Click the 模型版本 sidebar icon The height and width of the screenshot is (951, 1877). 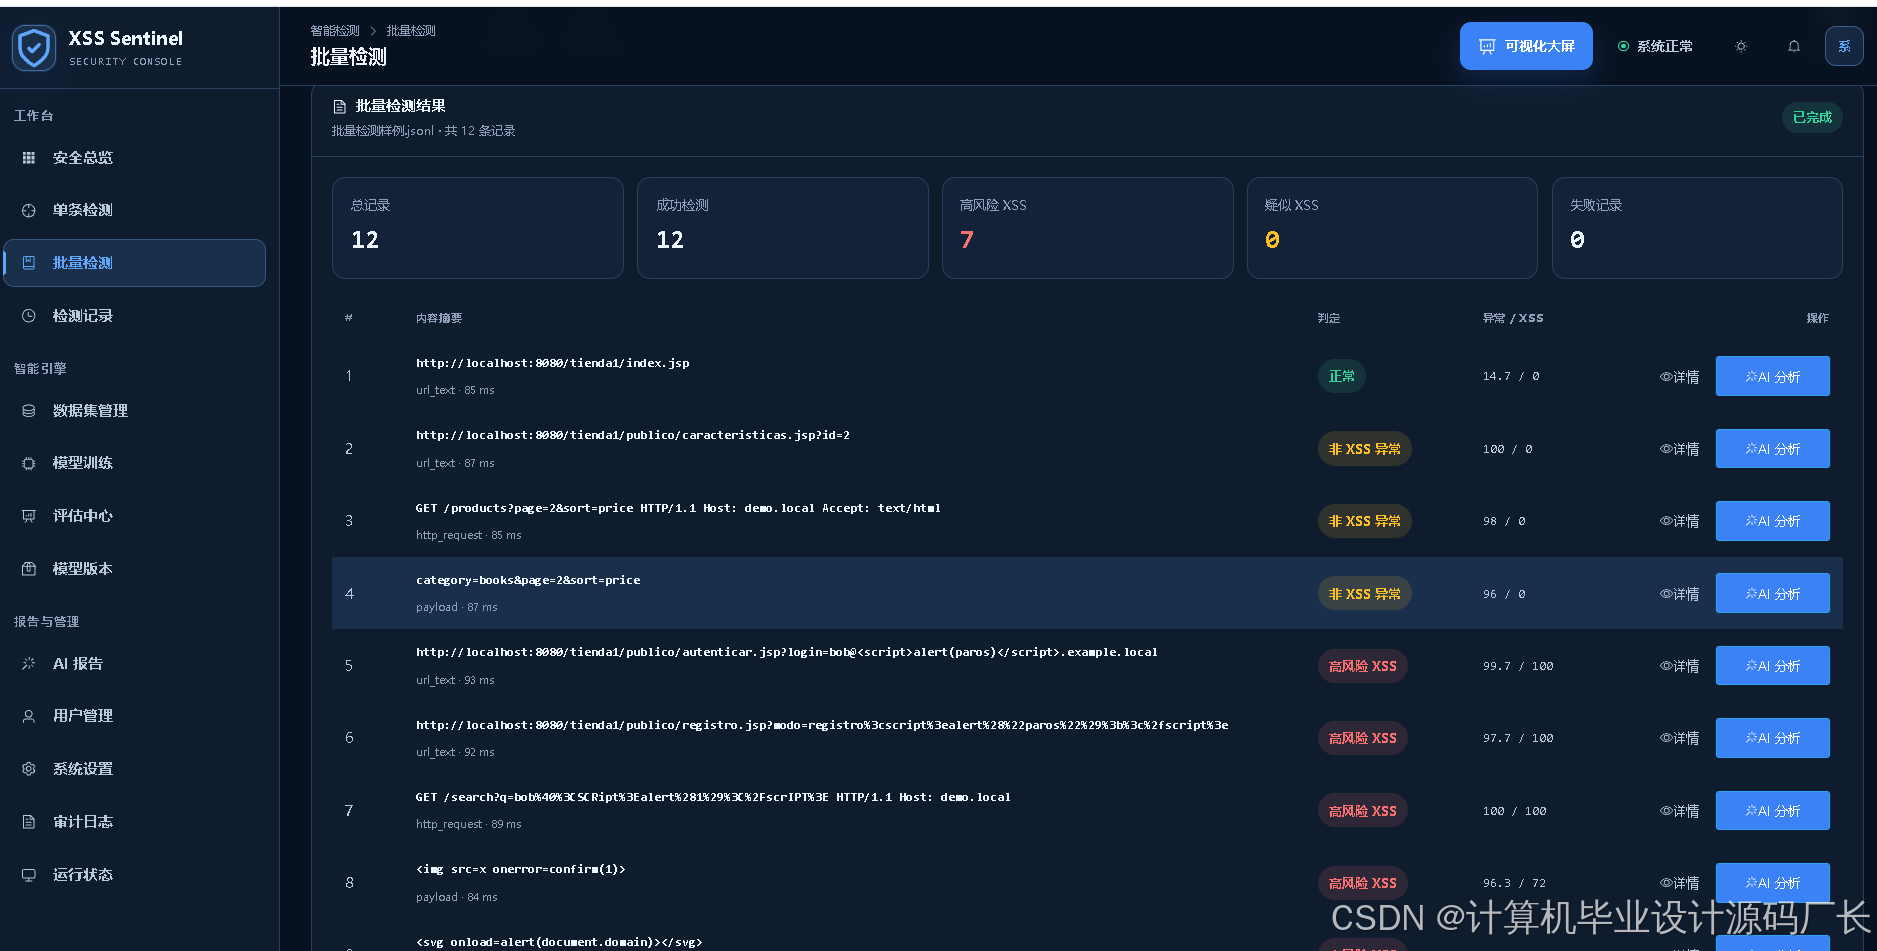[29, 569]
